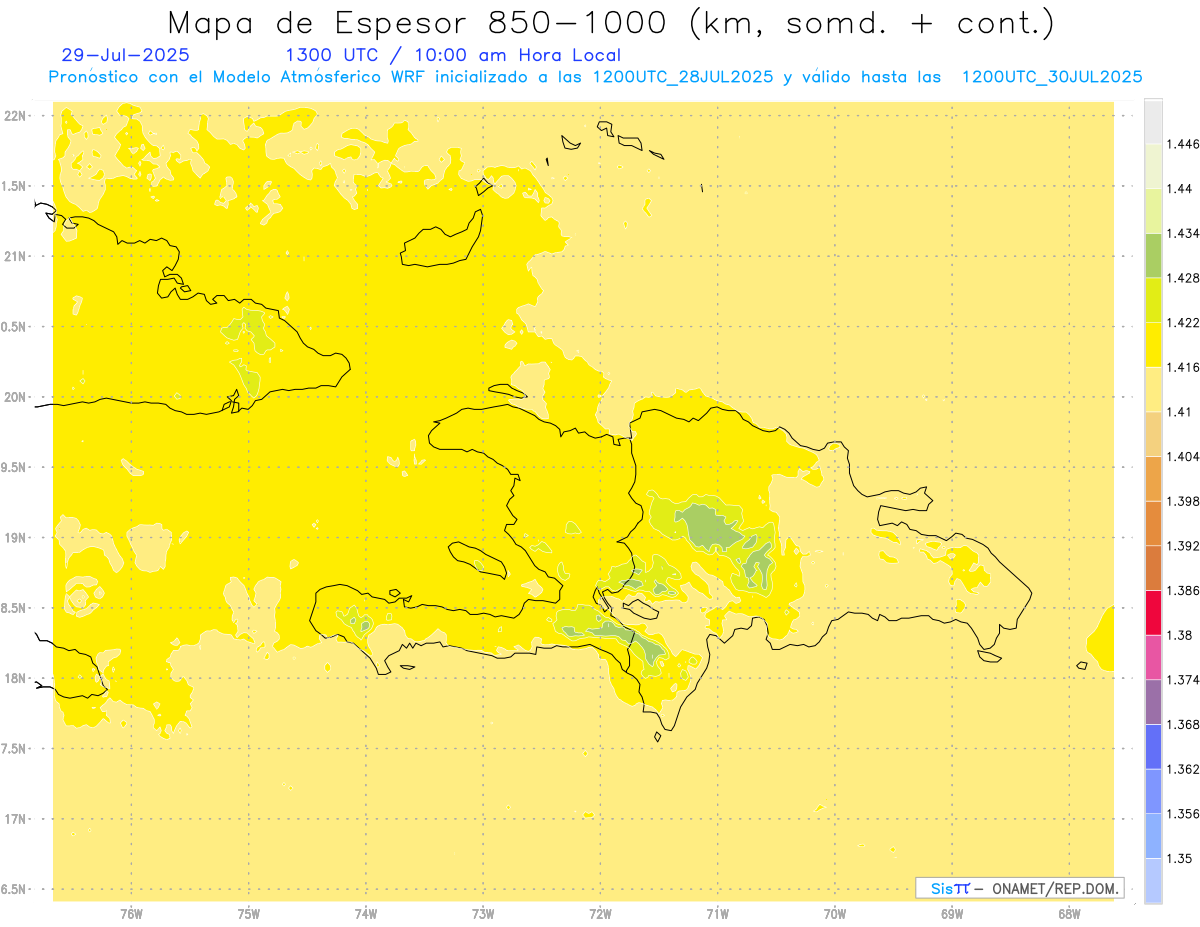Click the 76W longitude label

[131, 913]
